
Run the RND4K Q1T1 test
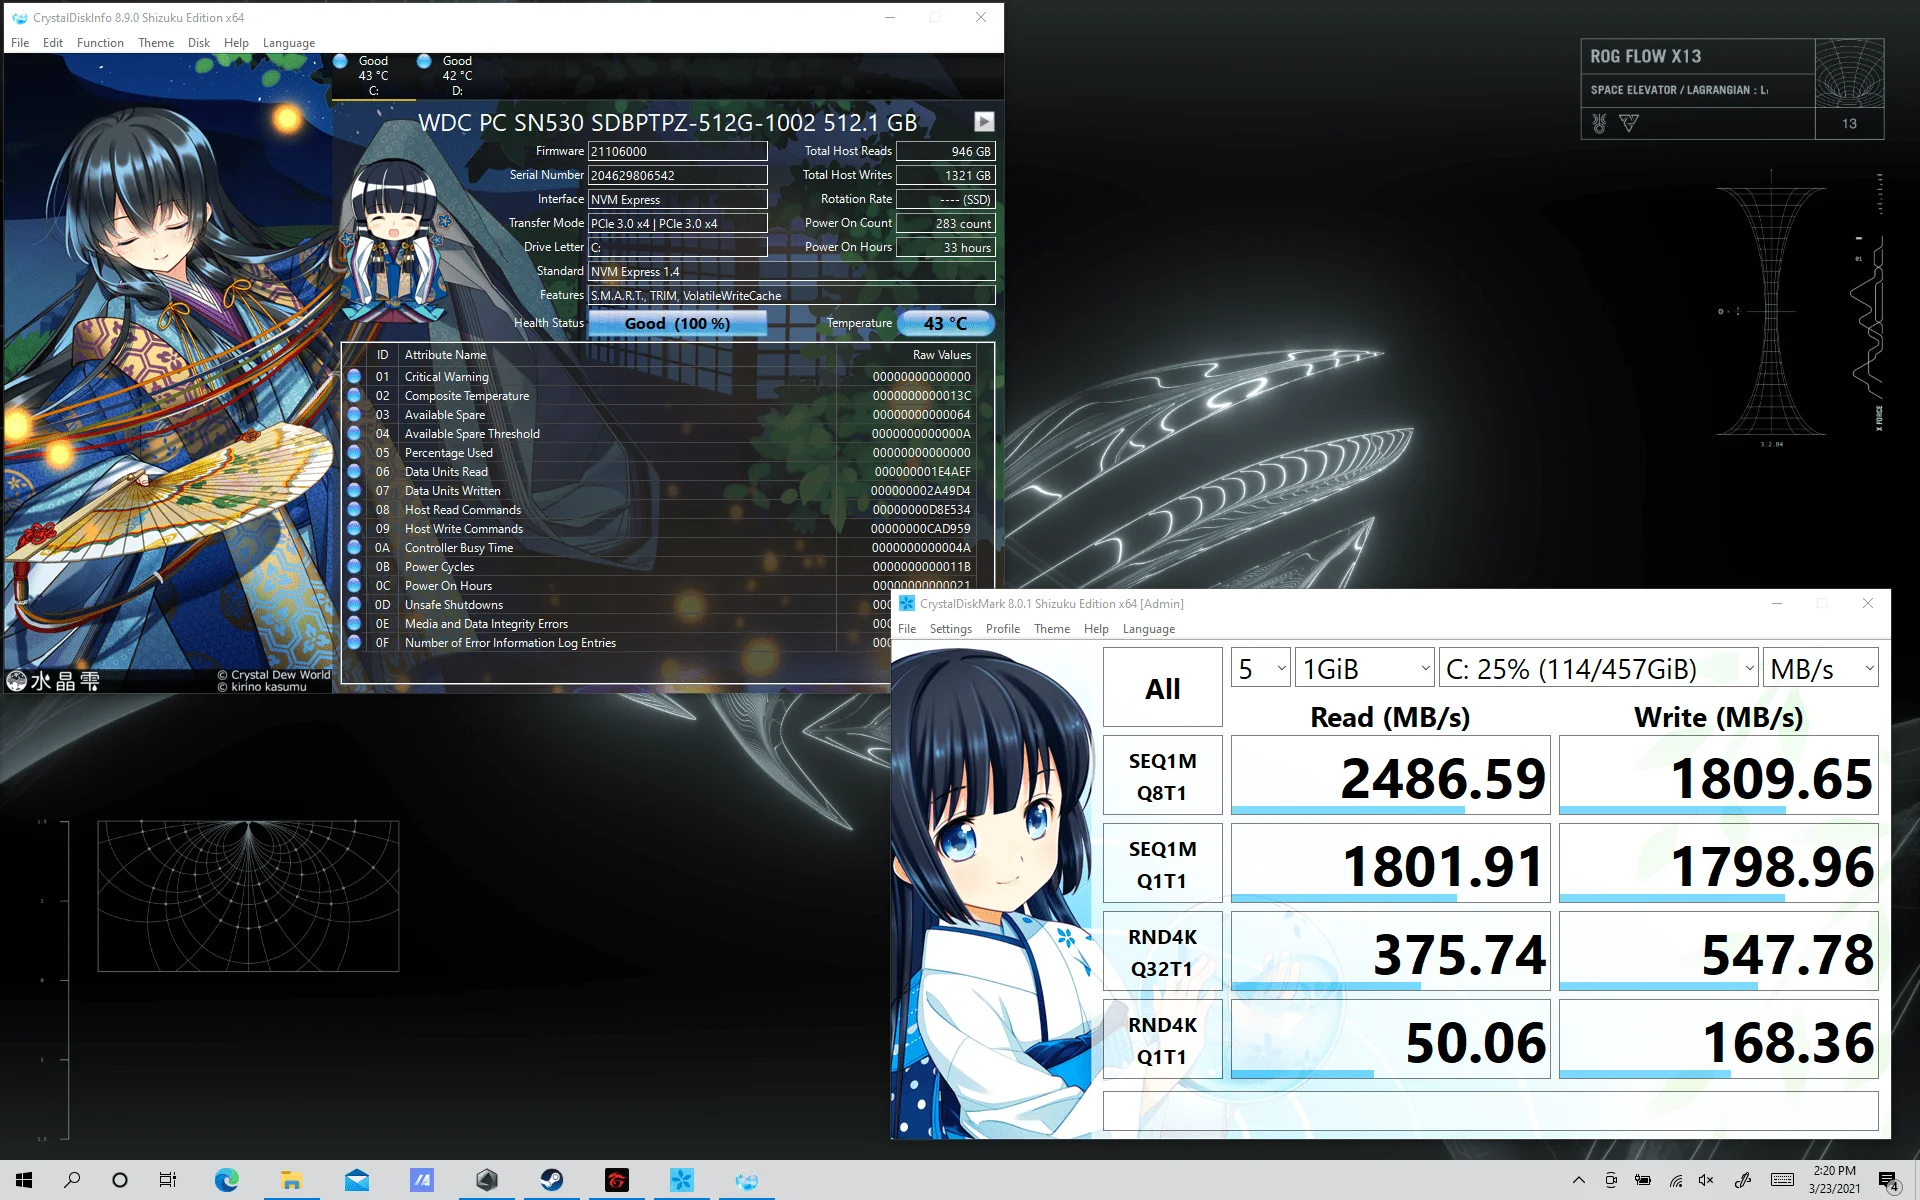pos(1163,1041)
